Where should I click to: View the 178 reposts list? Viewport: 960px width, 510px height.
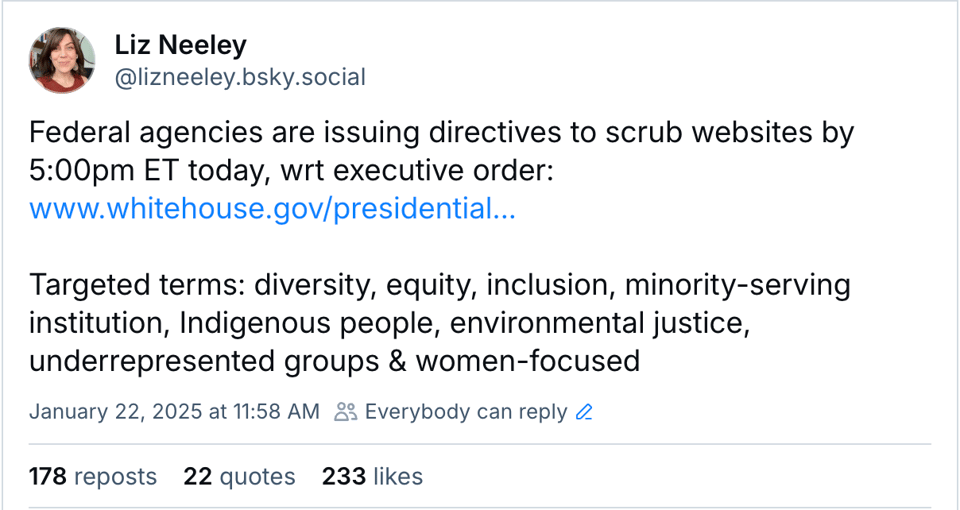click(x=93, y=477)
